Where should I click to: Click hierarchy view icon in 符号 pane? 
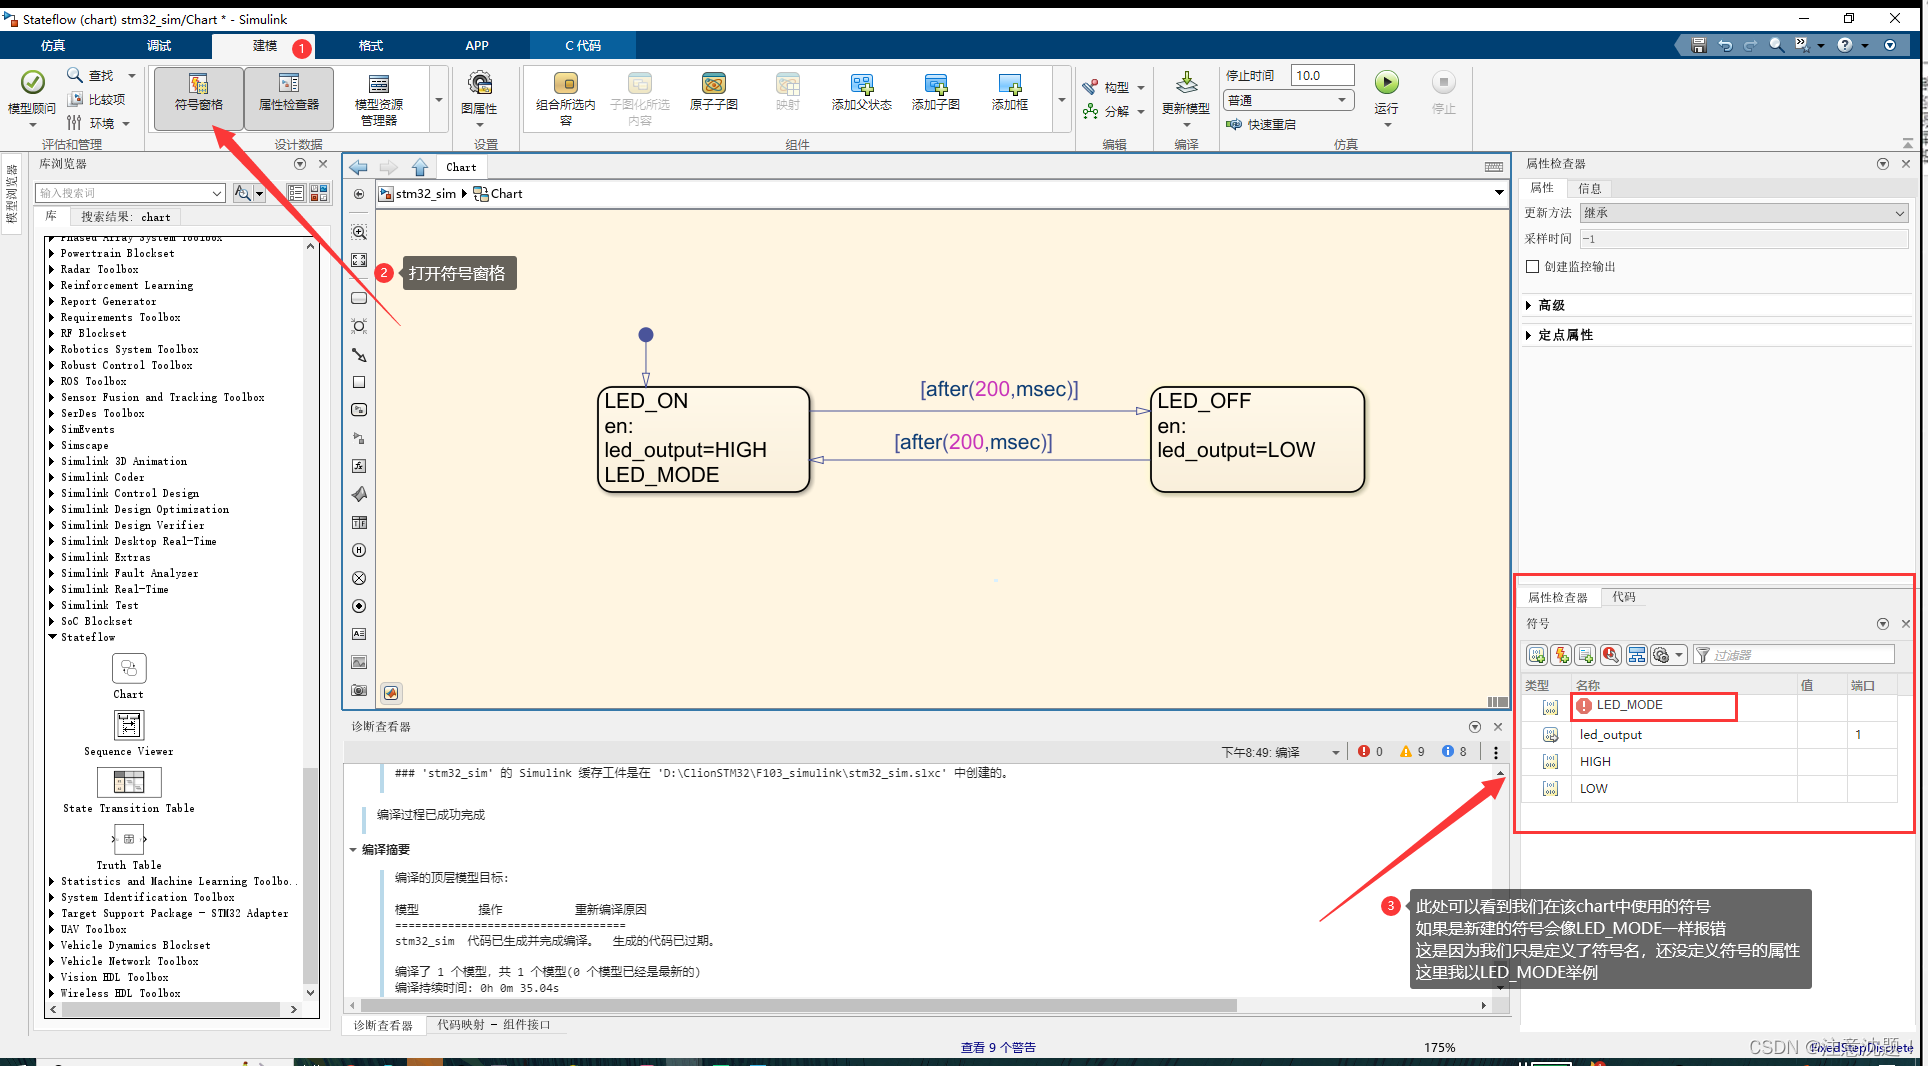pos(1637,655)
